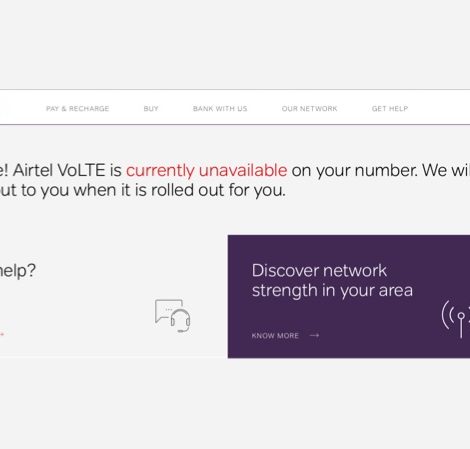Click 'on your number' in the message
Screen dimensions: 470x449
354,171
